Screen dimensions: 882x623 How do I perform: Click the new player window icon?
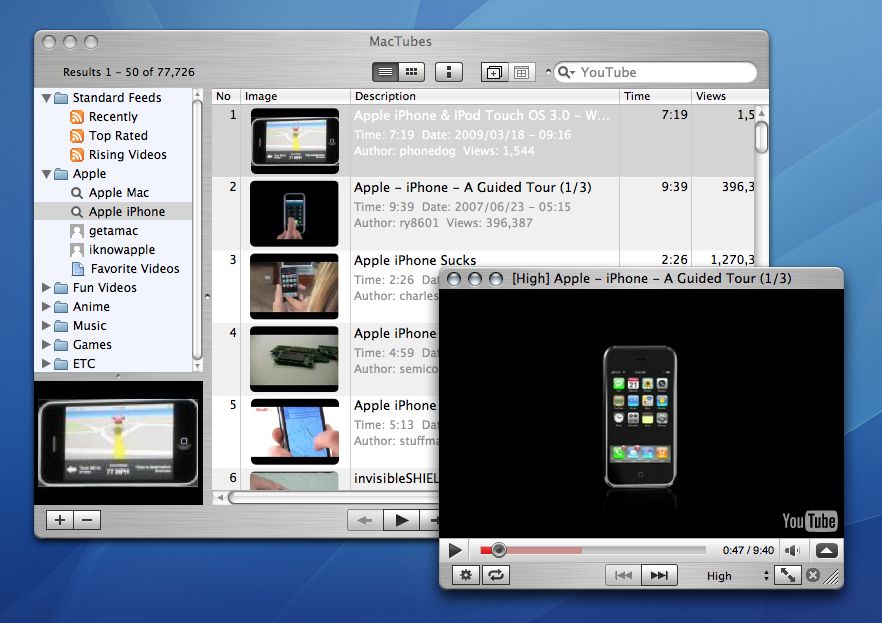pyautogui.click(x=494, y=72)
